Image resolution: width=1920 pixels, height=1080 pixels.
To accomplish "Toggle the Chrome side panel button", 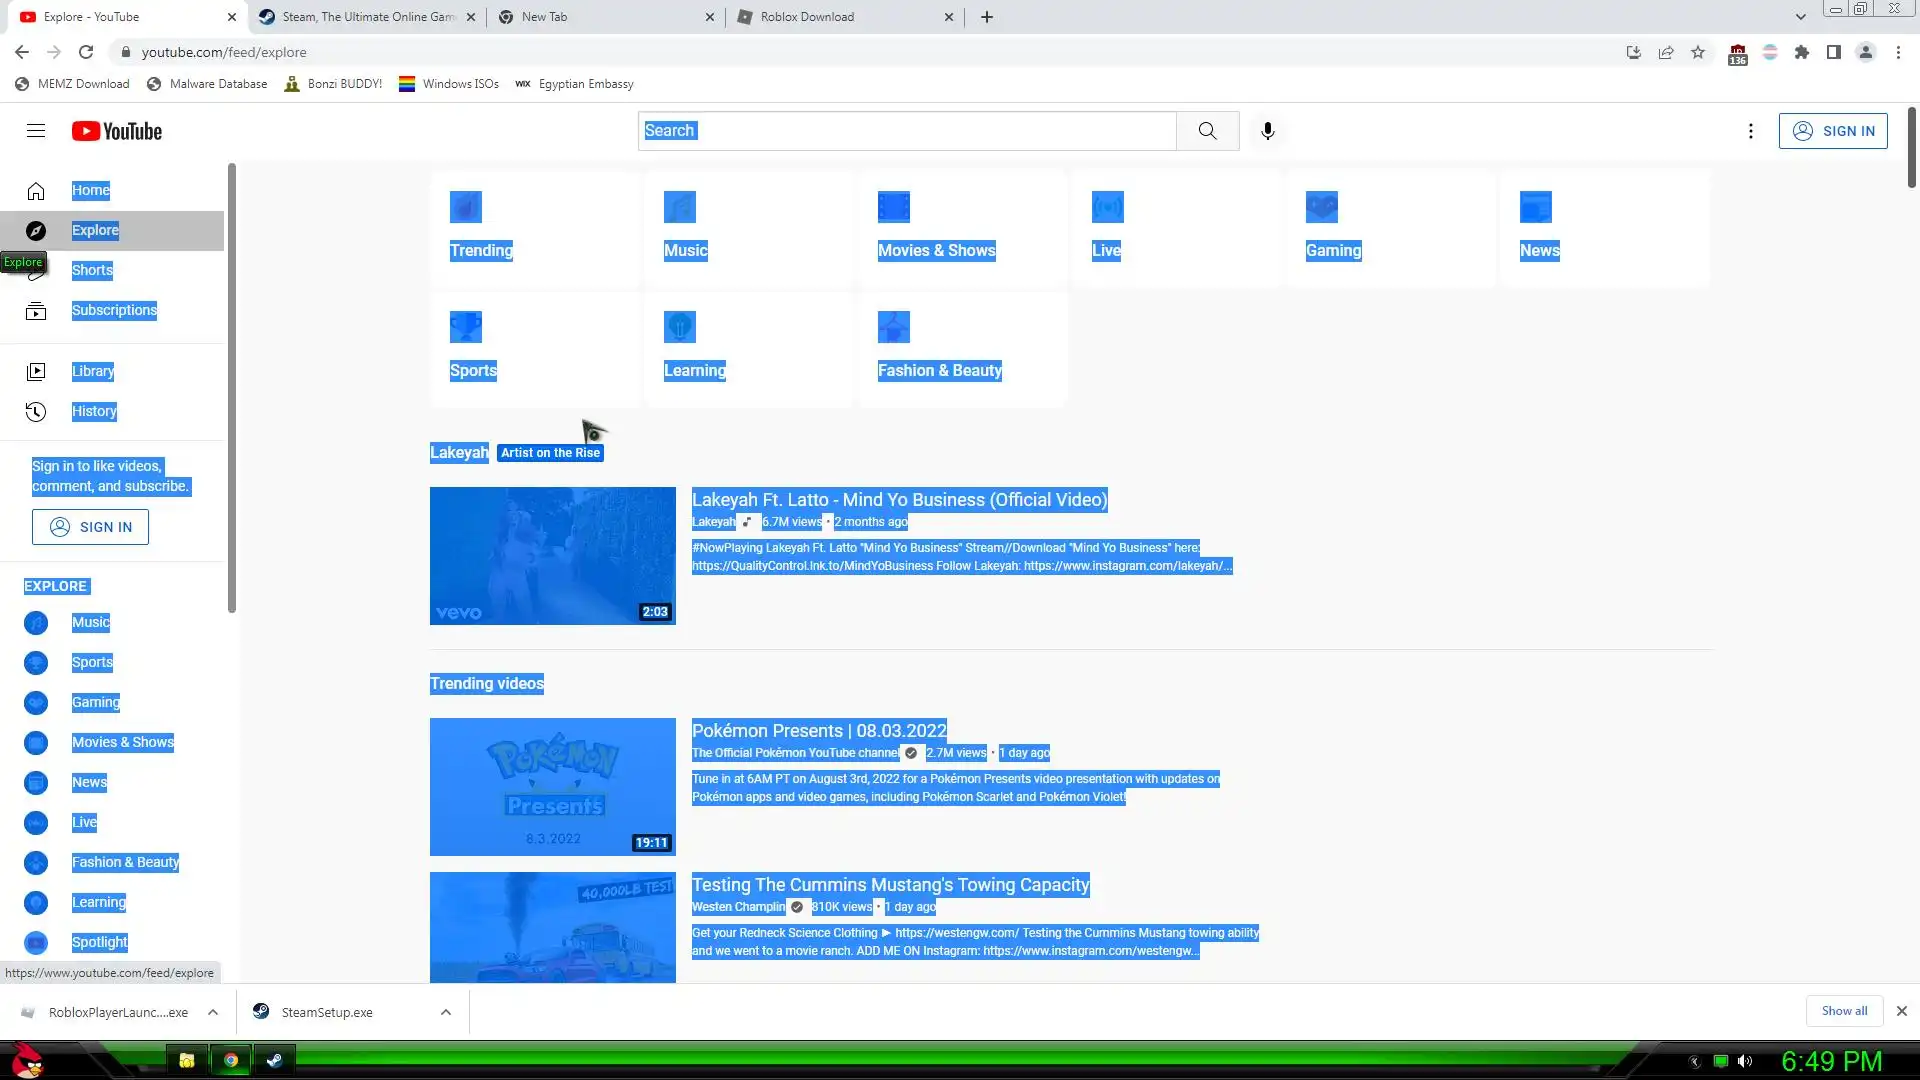I will coord(1833,52).
